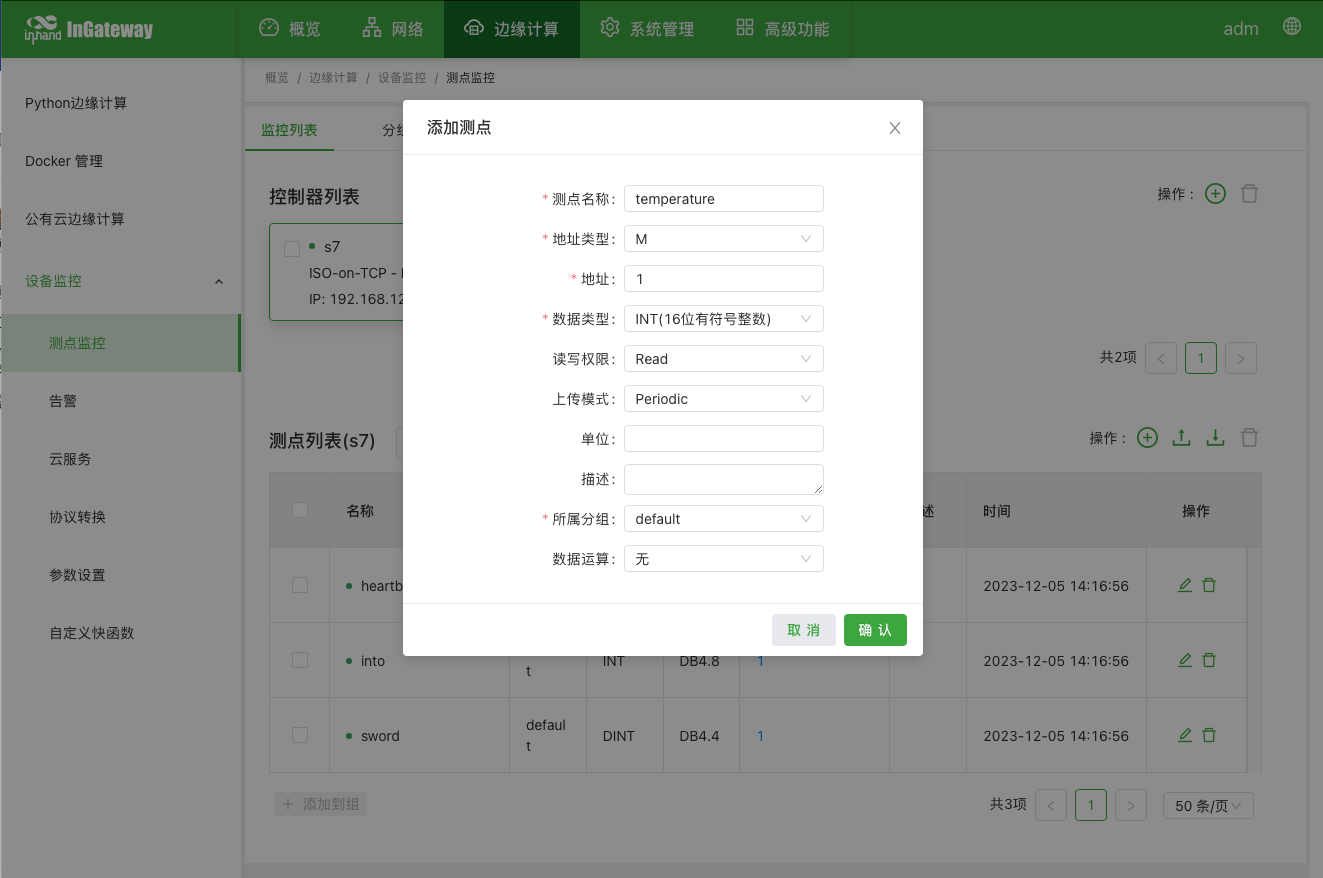Click the import measuring points upload icon

pyautogui.click(x=1181, y=438)
